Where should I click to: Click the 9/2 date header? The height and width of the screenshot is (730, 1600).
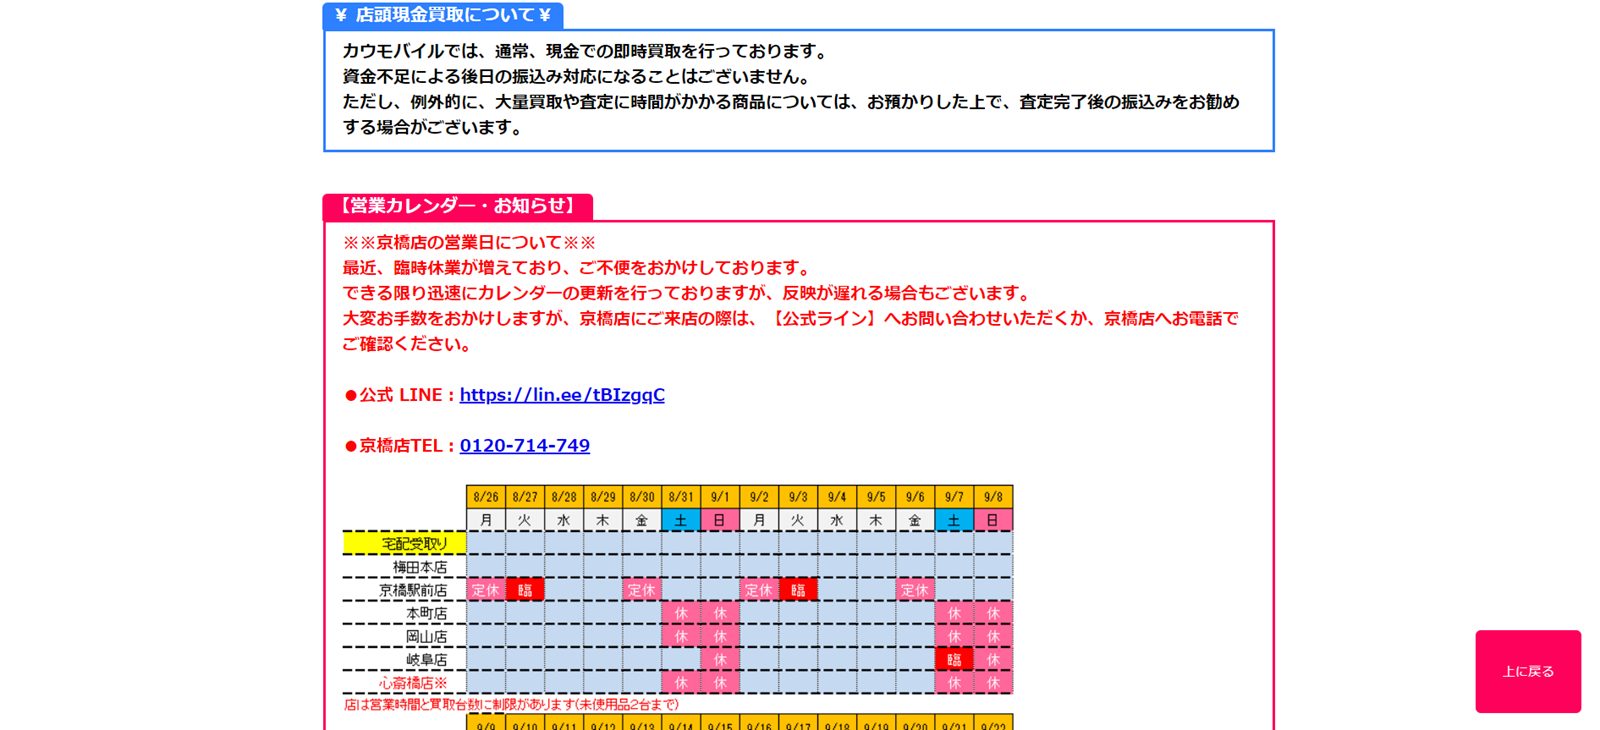[759, 497]
